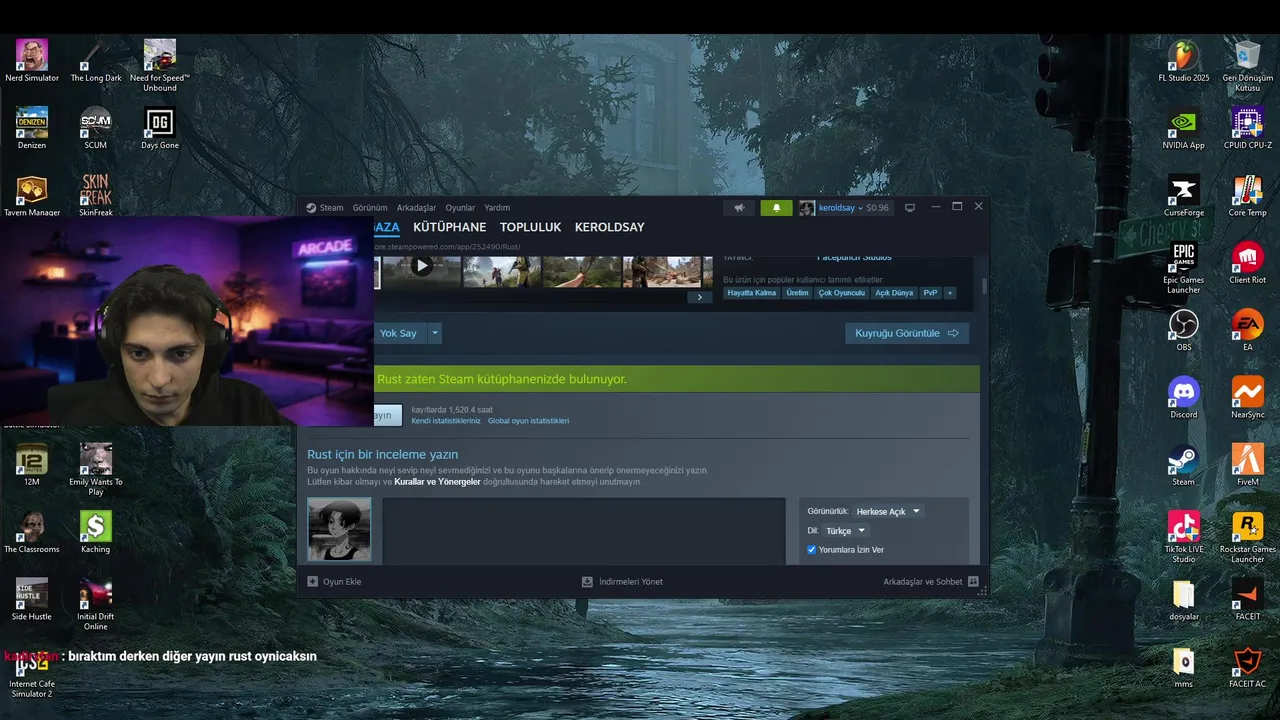Viewport: 1280px width, 720px height.
Task: Open Kendi istatistikleriniz link
Action: click(445, 421)
